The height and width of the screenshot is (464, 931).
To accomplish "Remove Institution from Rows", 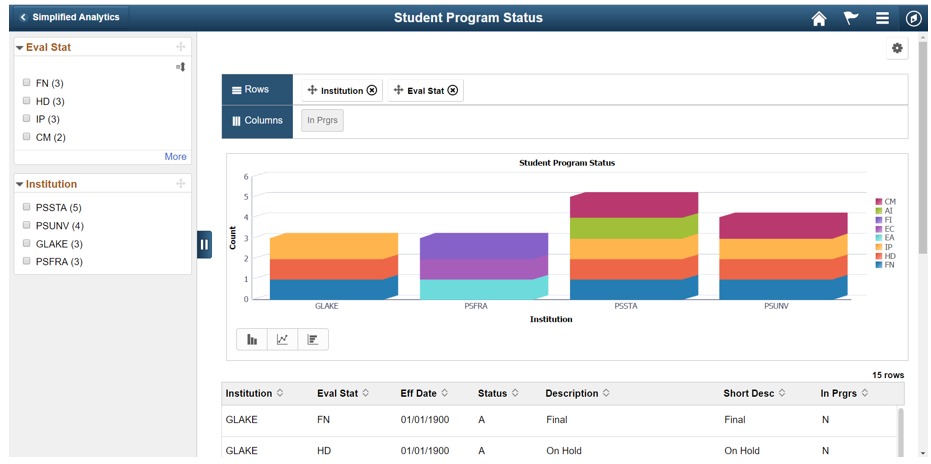I will tap(372, 91).
